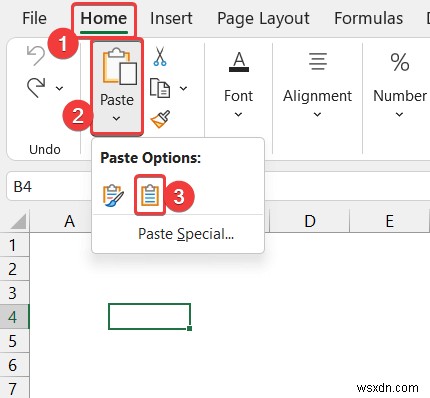Image resolution: width=430 pixels, height=398 pixels.
Task: Click the fill handle of cell B4
Action: [189, 328]
